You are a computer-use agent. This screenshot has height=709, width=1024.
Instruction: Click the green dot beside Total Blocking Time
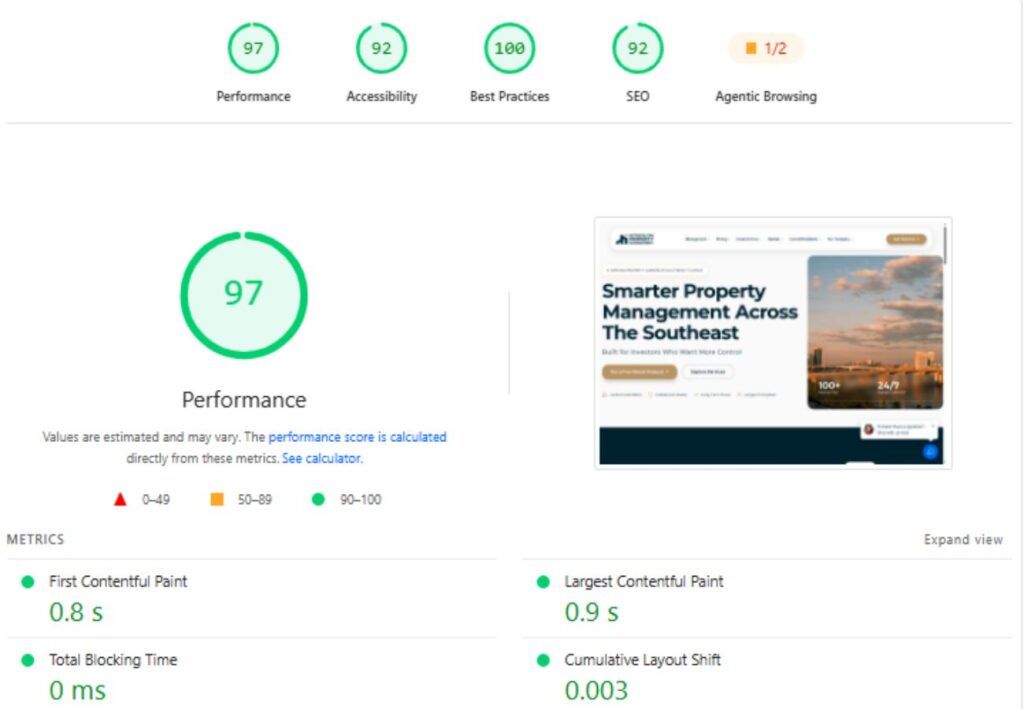click(27, 660)
